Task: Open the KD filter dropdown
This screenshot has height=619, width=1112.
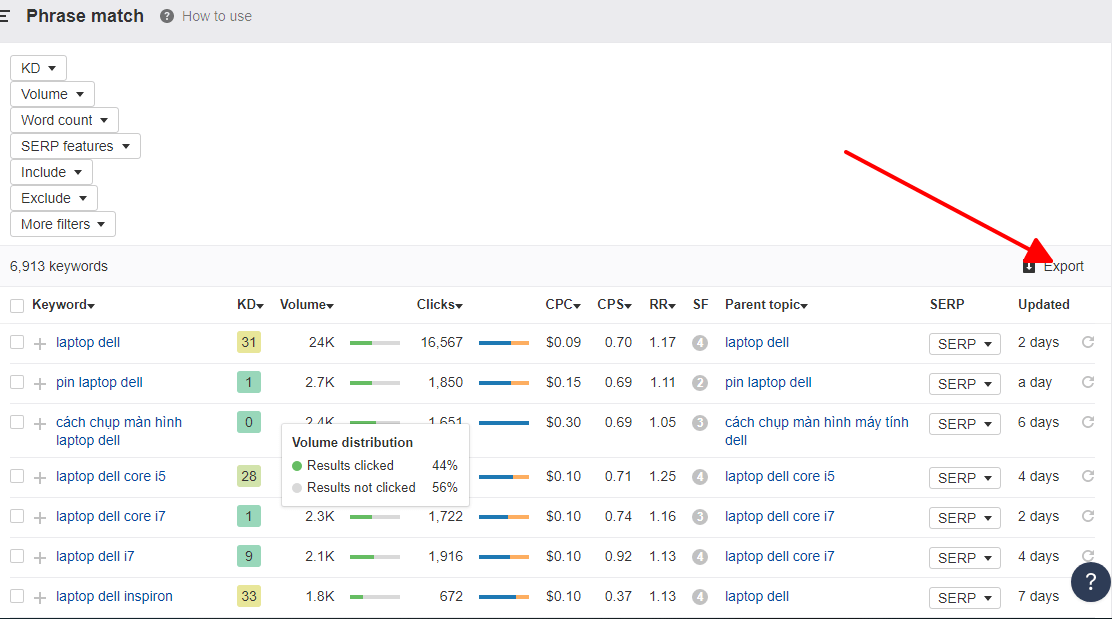Action: click(x=38, y=68)
